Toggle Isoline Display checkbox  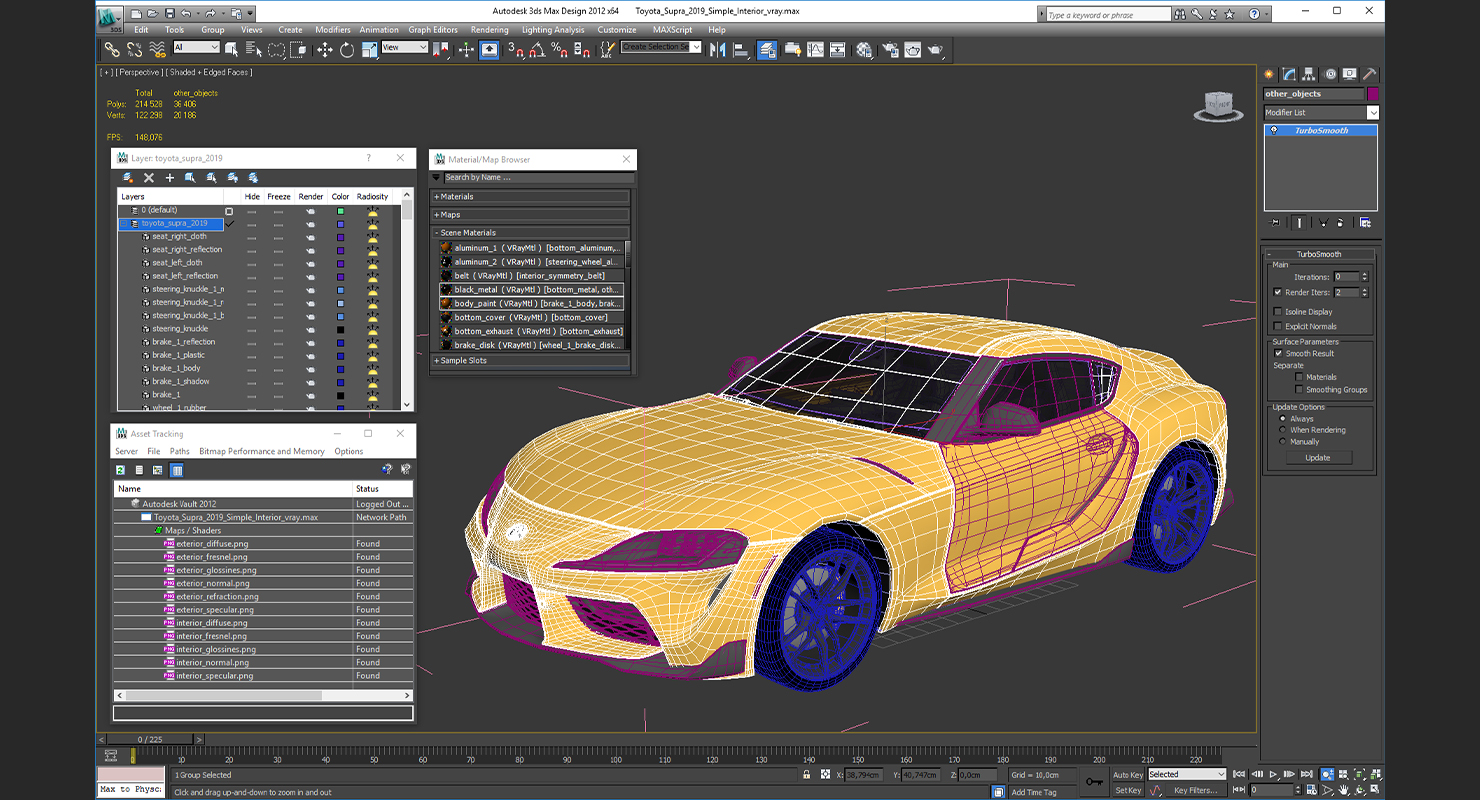[x=1278, y=312]
